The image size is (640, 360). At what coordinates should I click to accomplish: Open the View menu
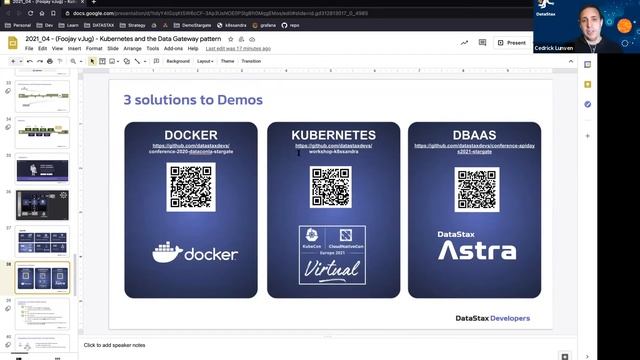[57, 49]
